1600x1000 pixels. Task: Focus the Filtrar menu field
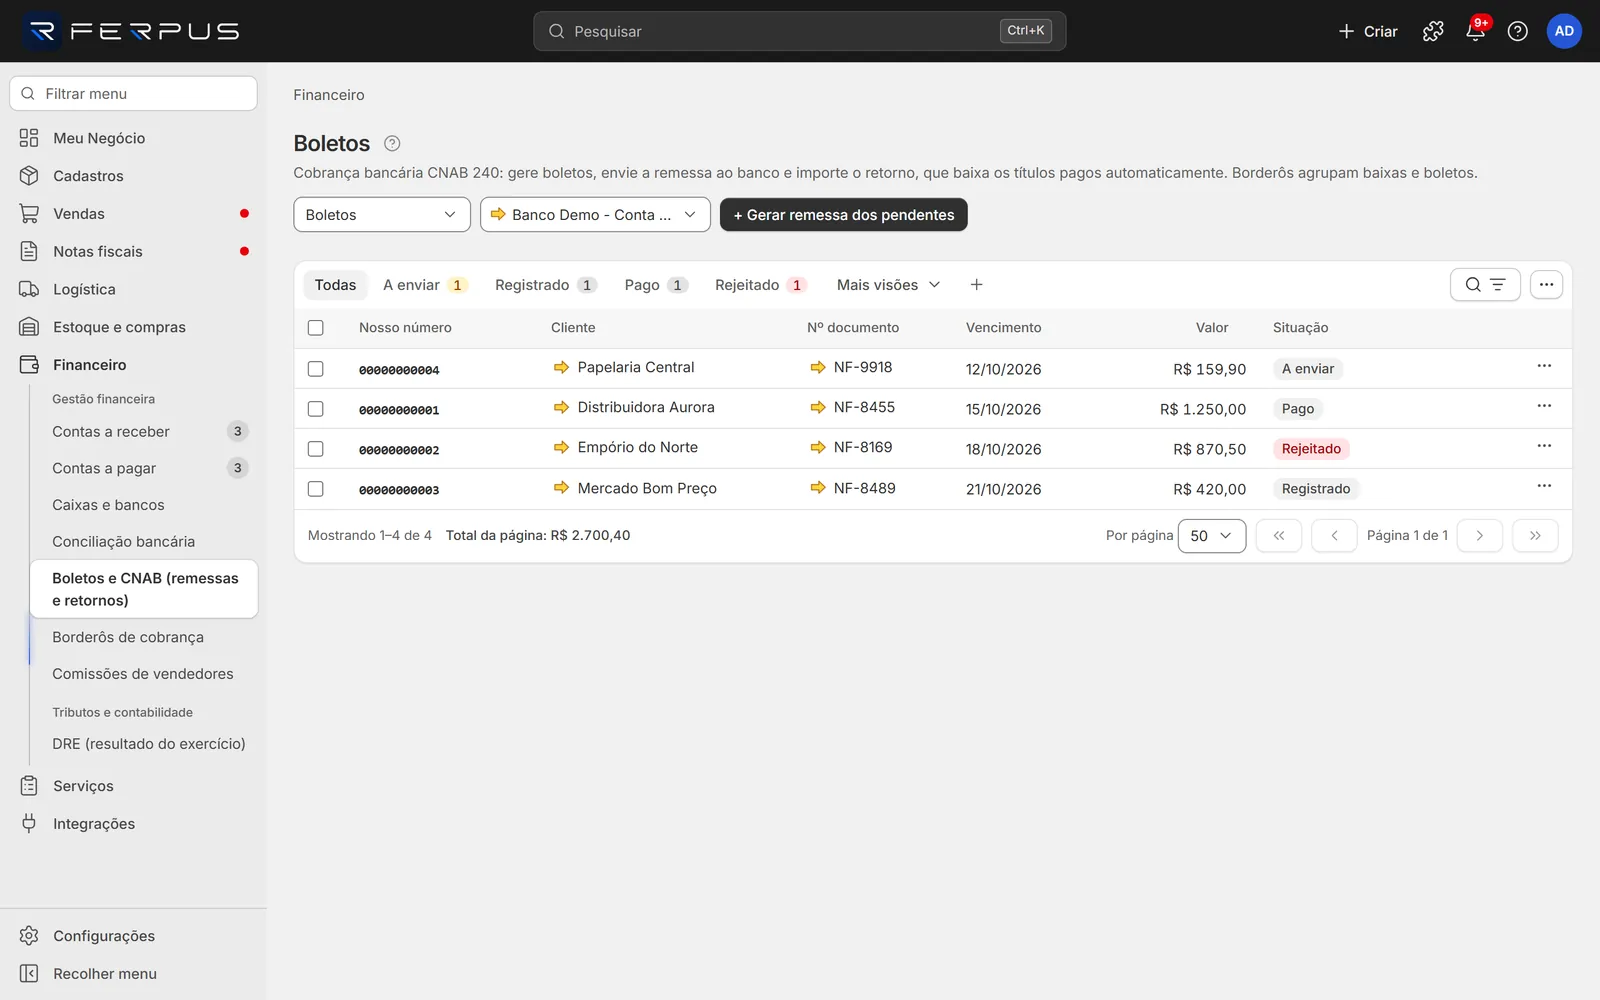(133, 94)
